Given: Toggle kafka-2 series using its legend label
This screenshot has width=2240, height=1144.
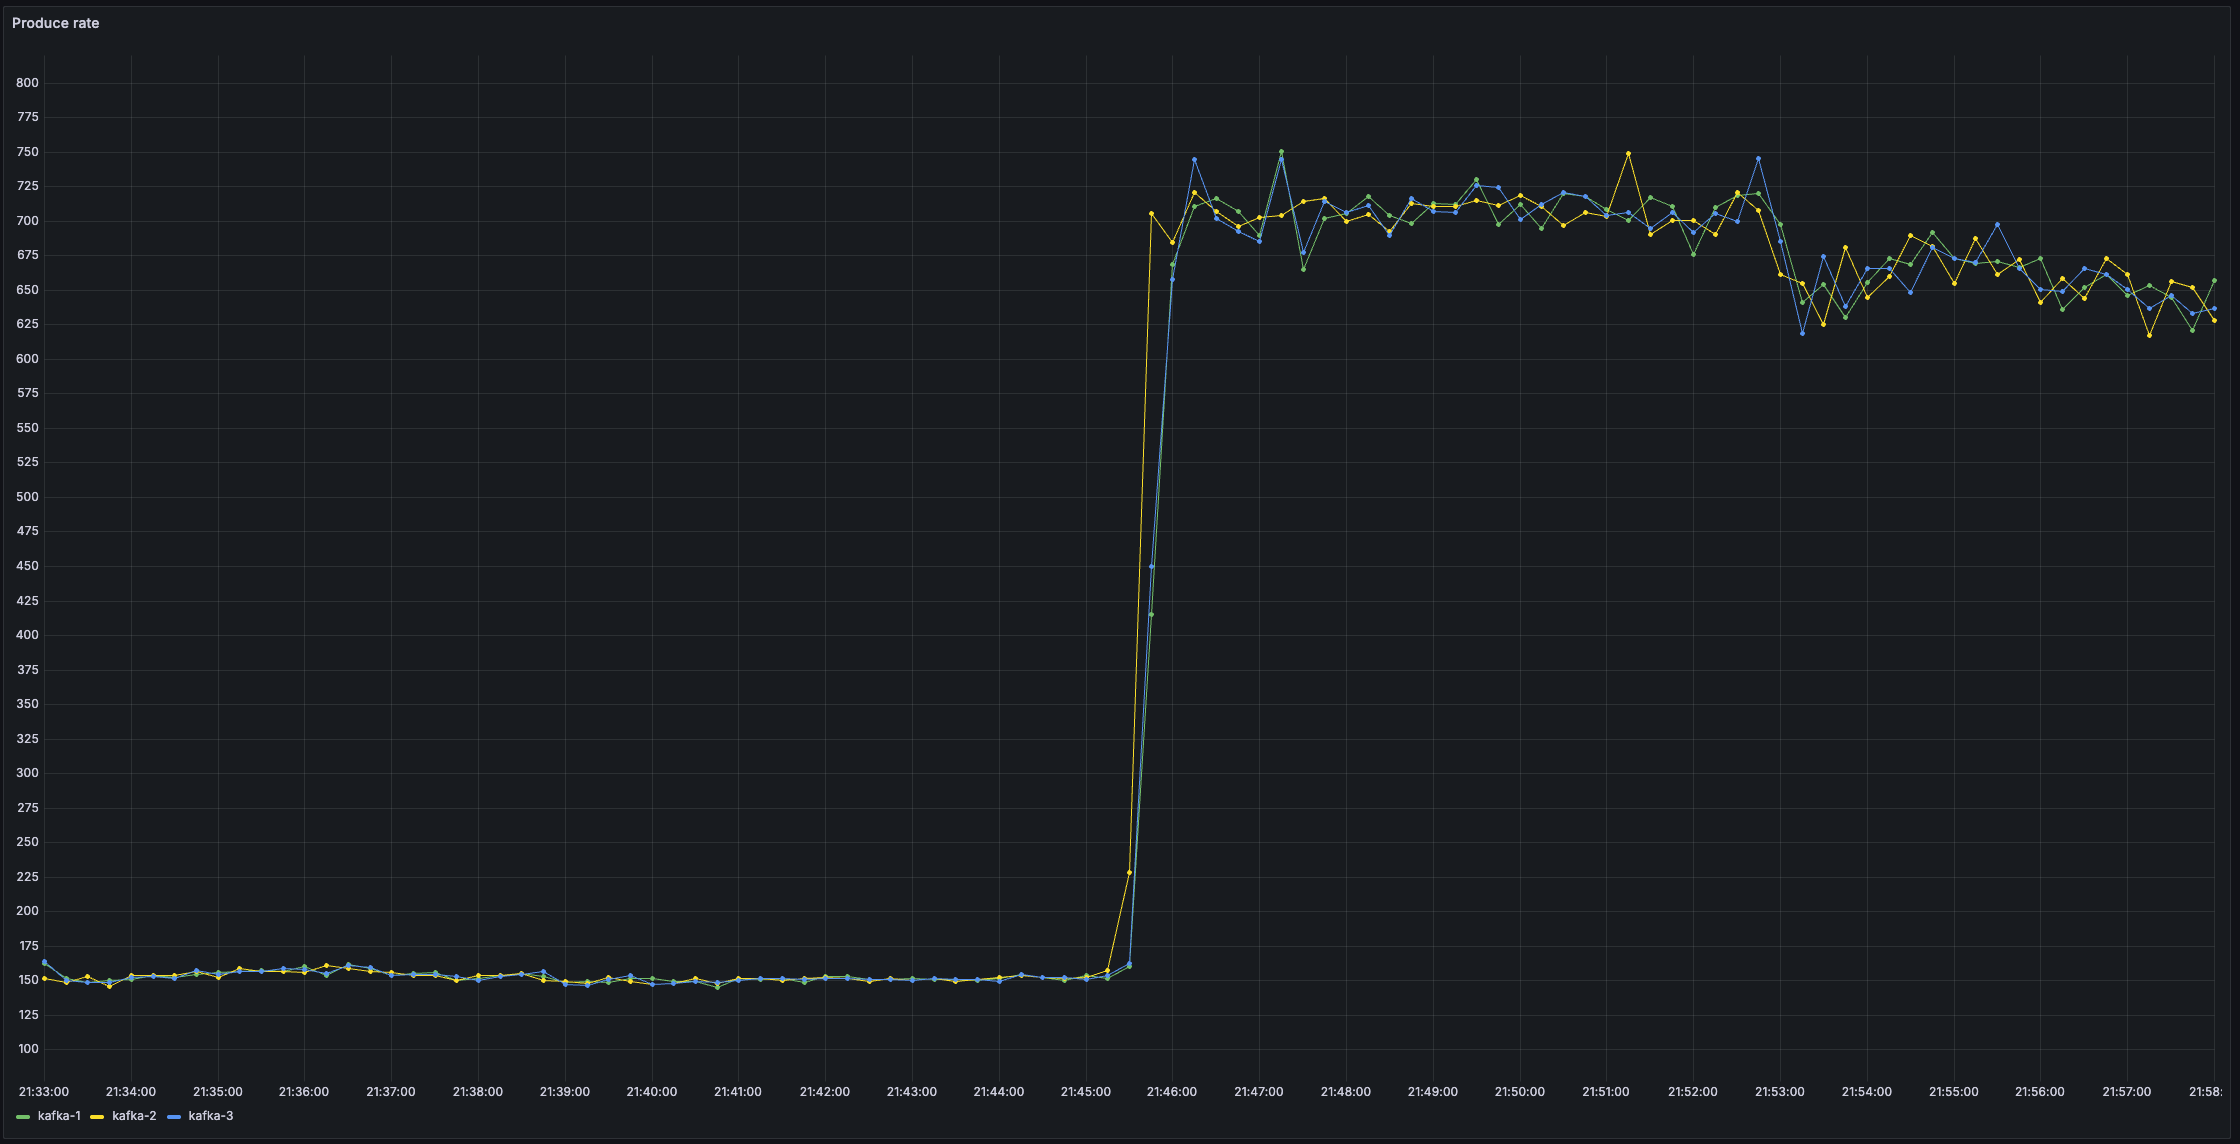Looking at the screenshot, I should [134, 1116].
